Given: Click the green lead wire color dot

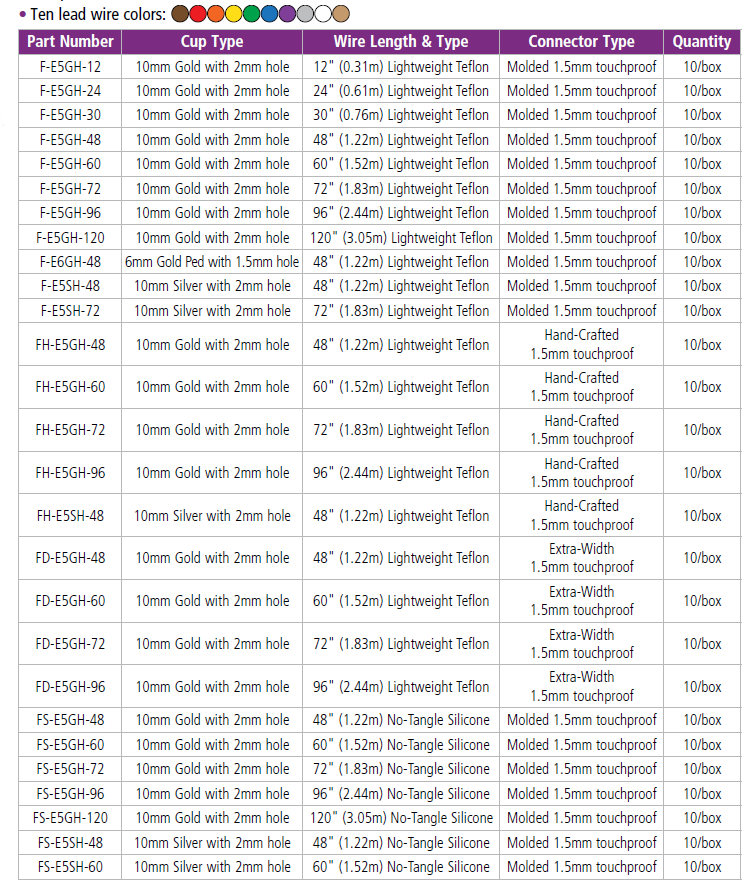Looking at the screenshot, I should coord(252,14).
